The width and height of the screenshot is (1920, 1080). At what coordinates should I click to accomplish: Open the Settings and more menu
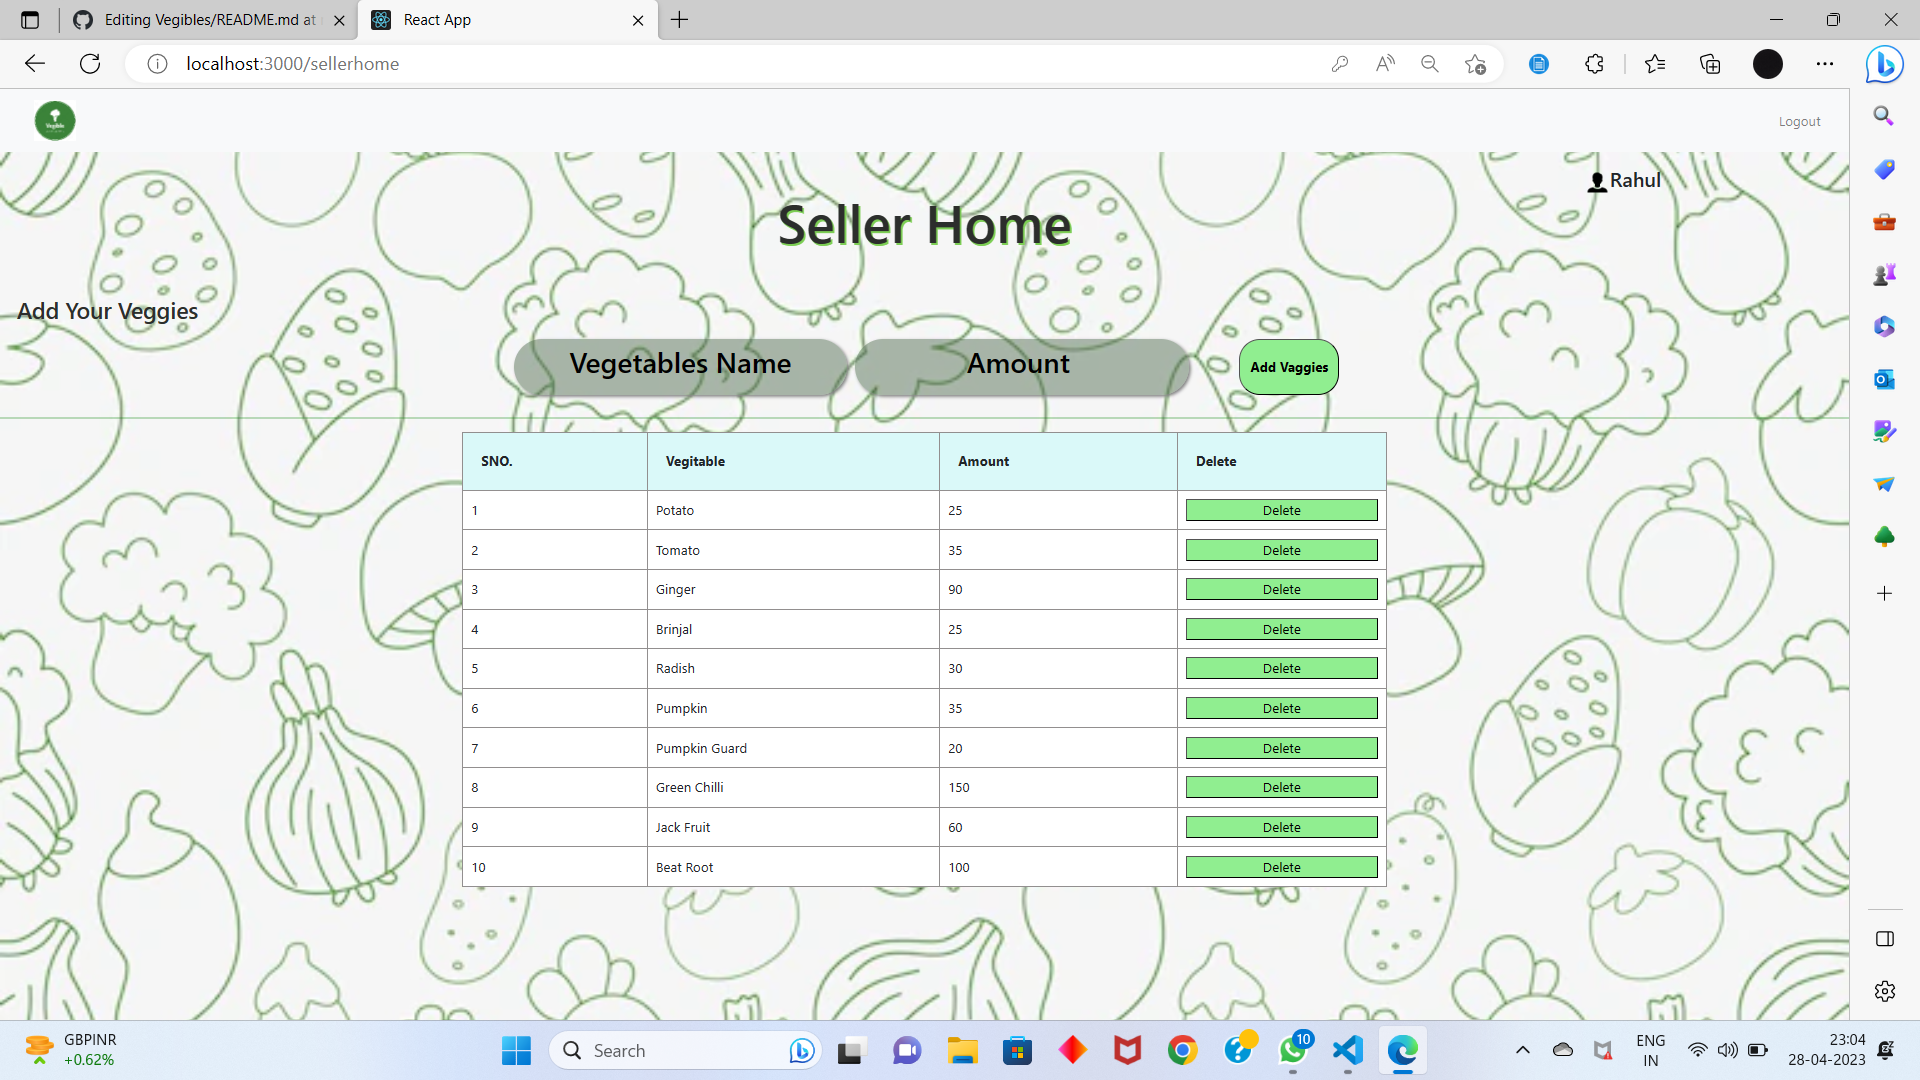click(1825, 63)
